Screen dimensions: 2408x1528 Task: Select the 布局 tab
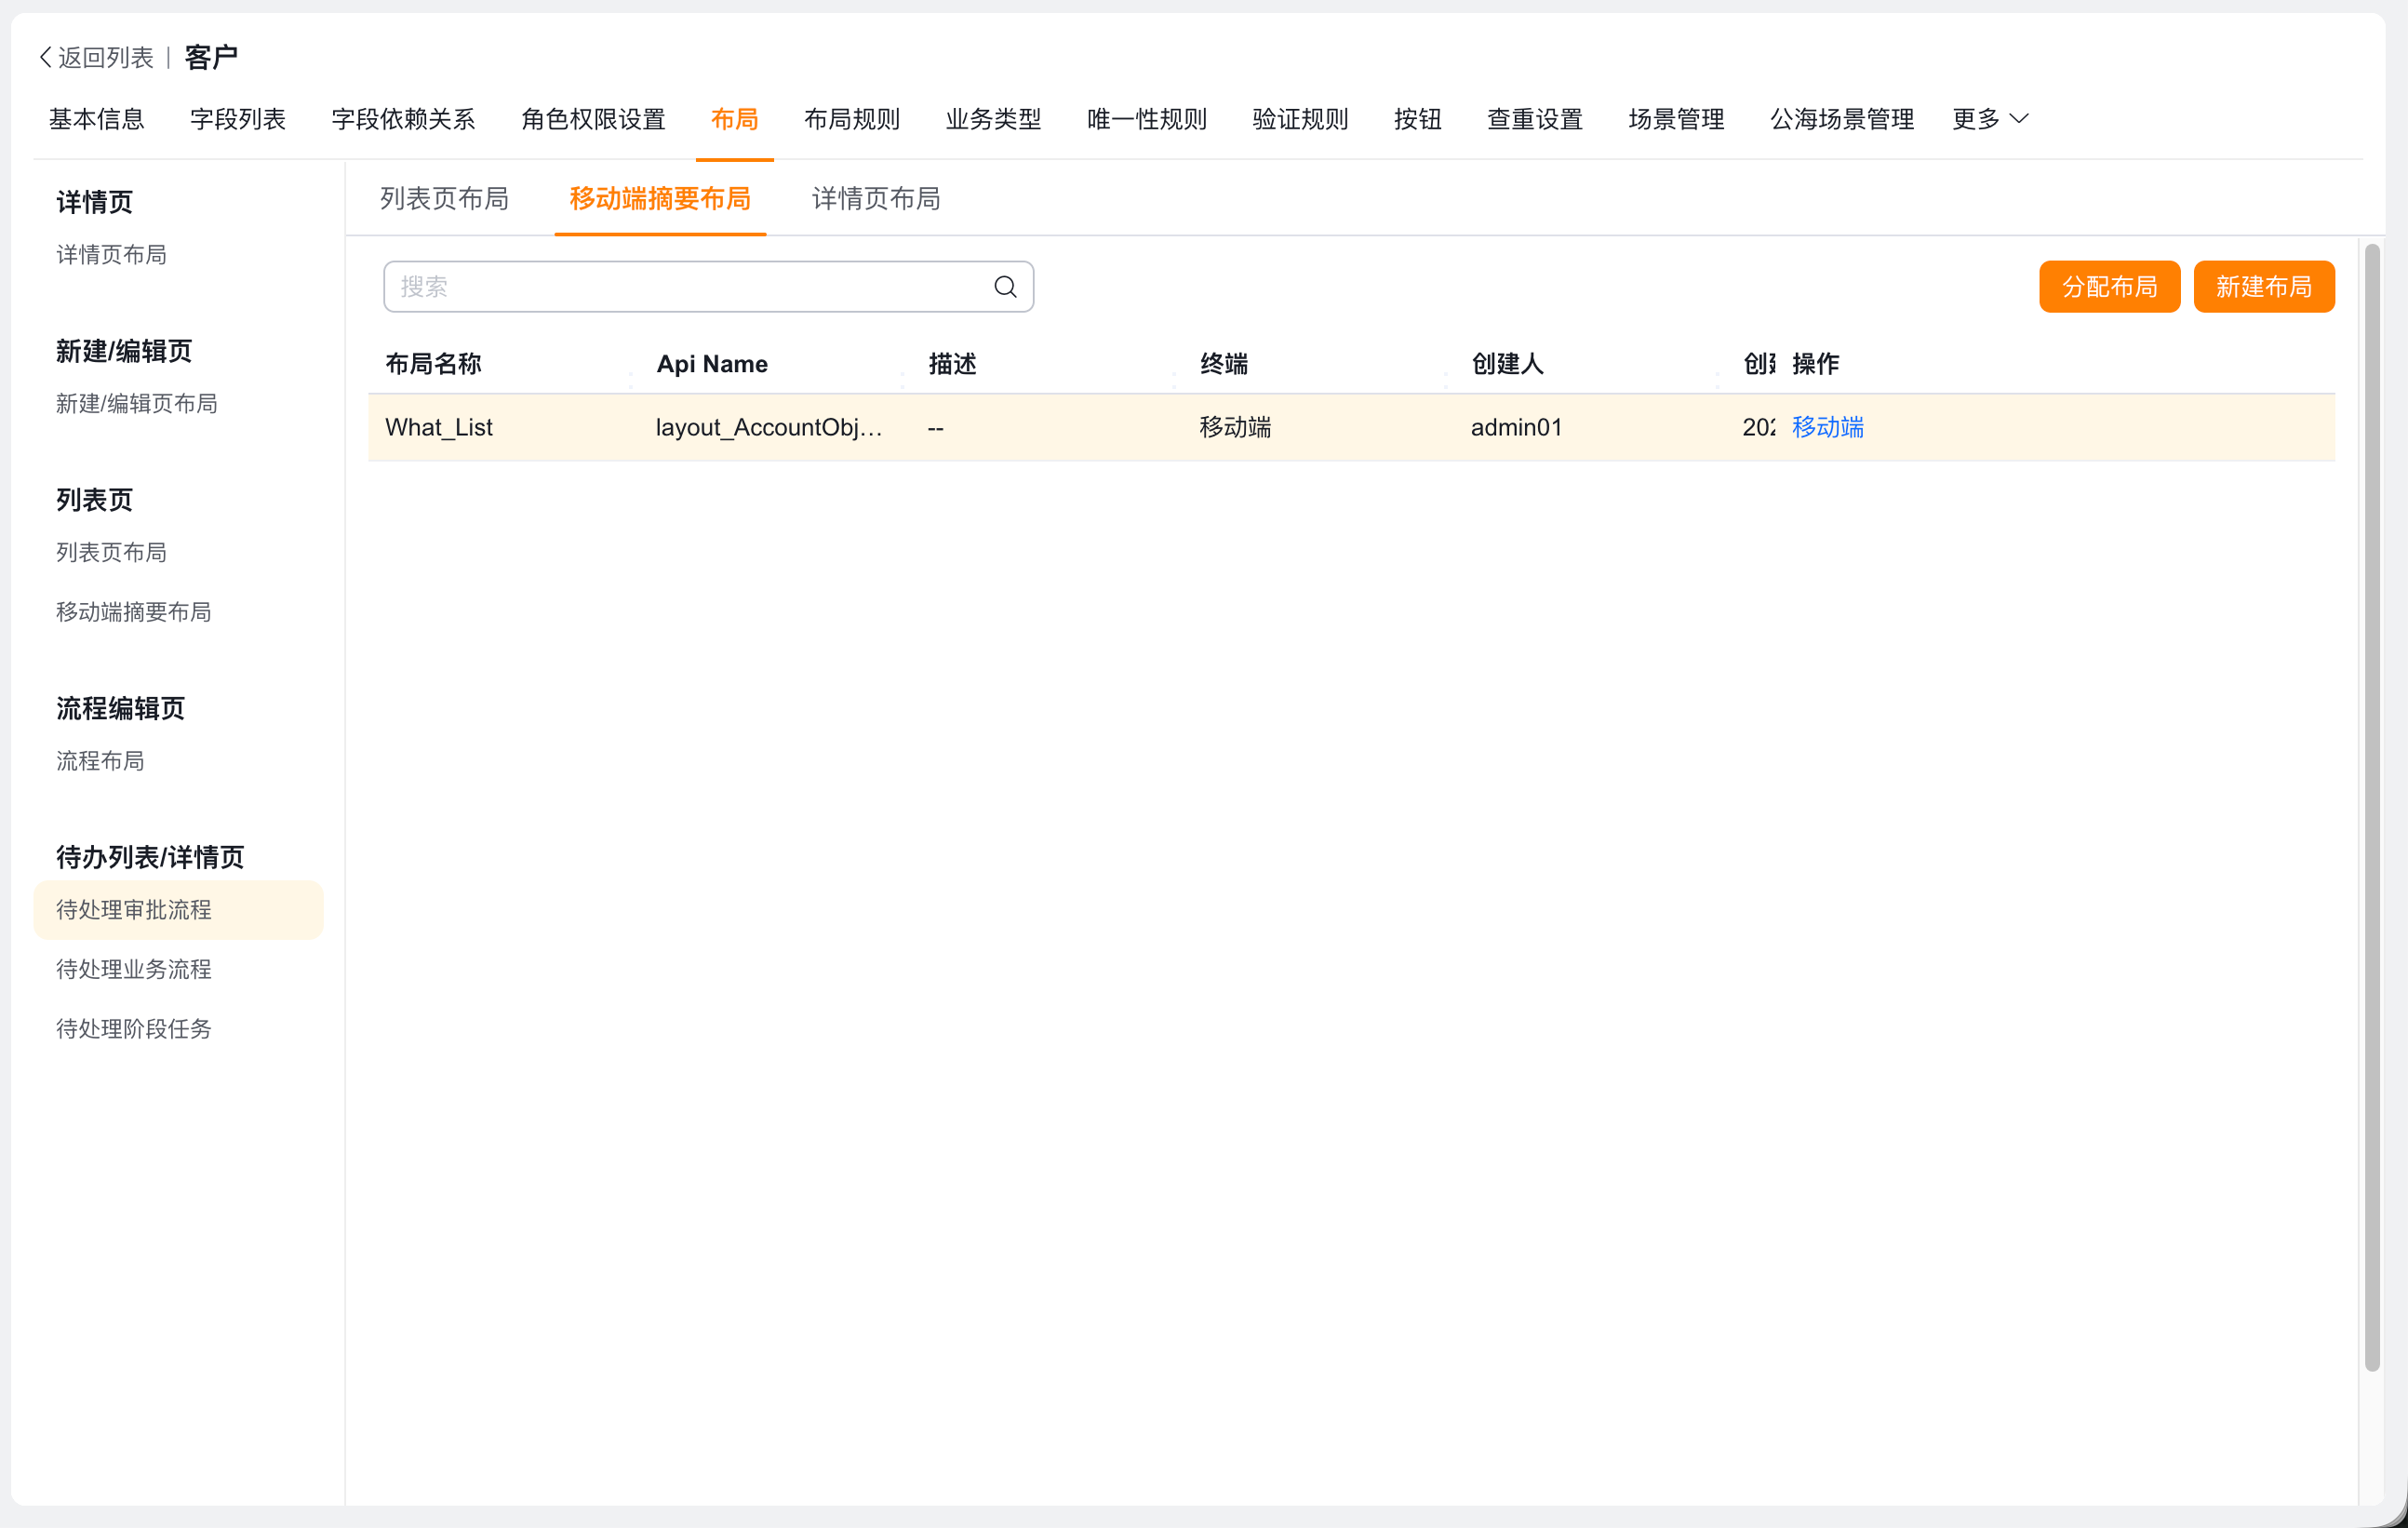(x=735, y=119)
